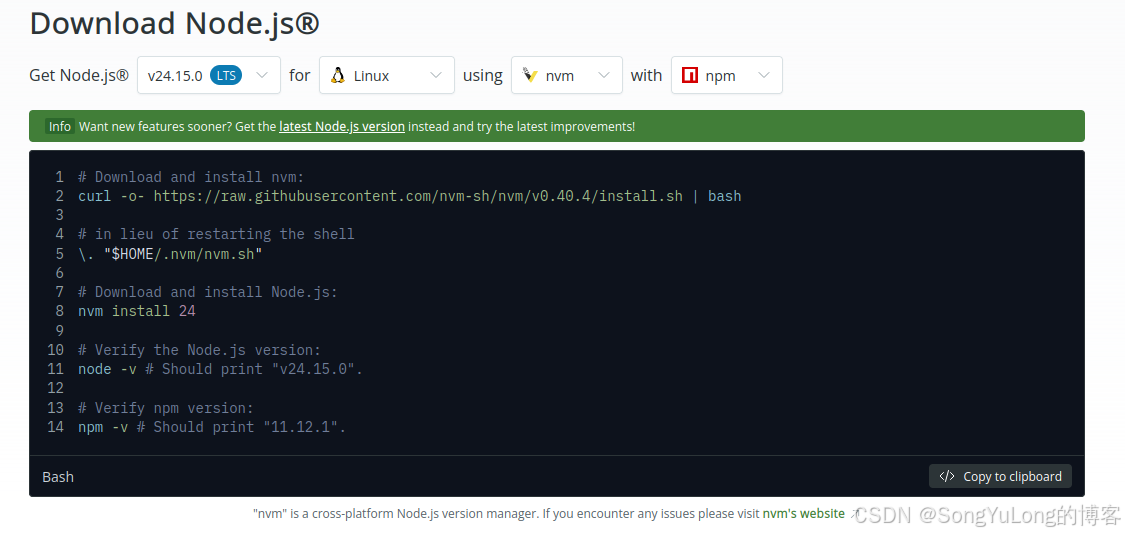Click the nvm install 24 line
1125x535 pixels.
(136, 311)
